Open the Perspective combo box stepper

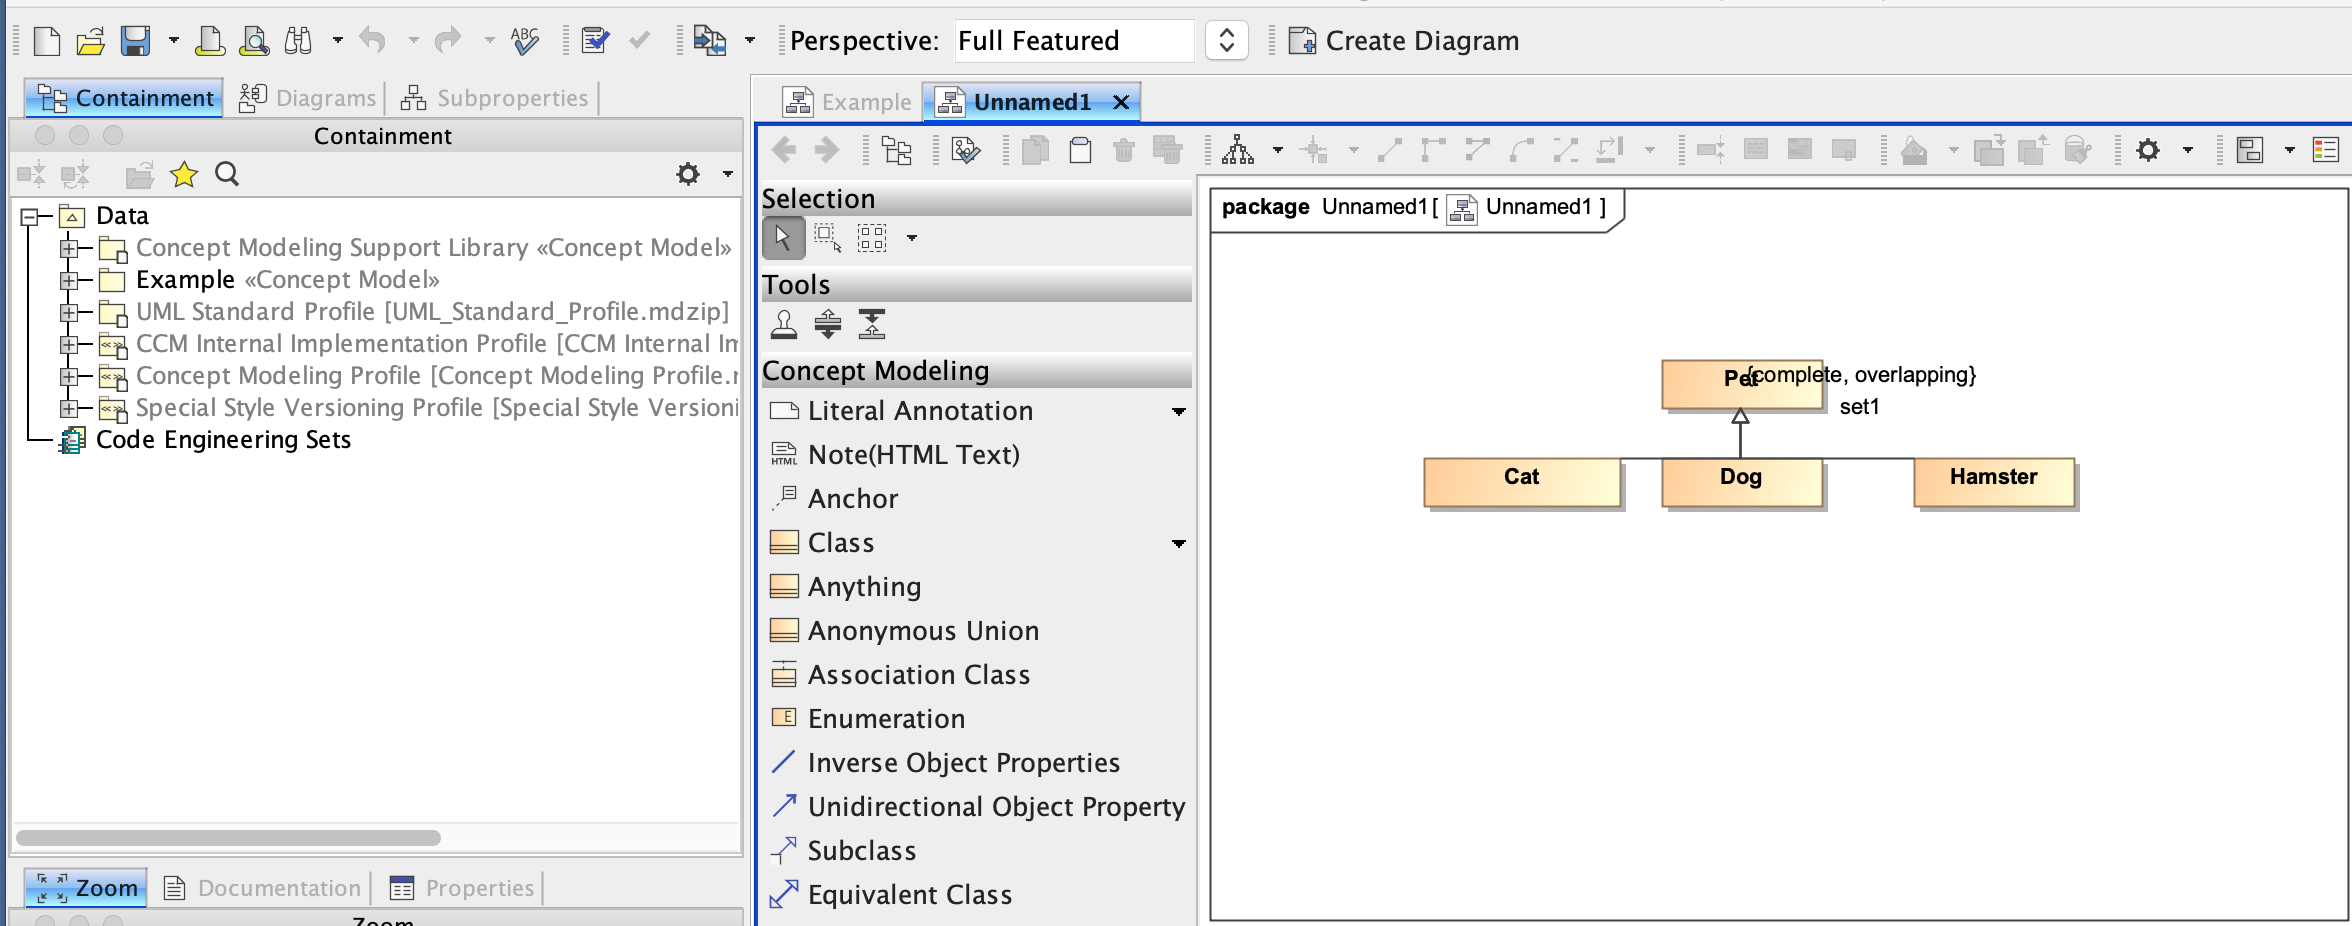coord(1226,41)
